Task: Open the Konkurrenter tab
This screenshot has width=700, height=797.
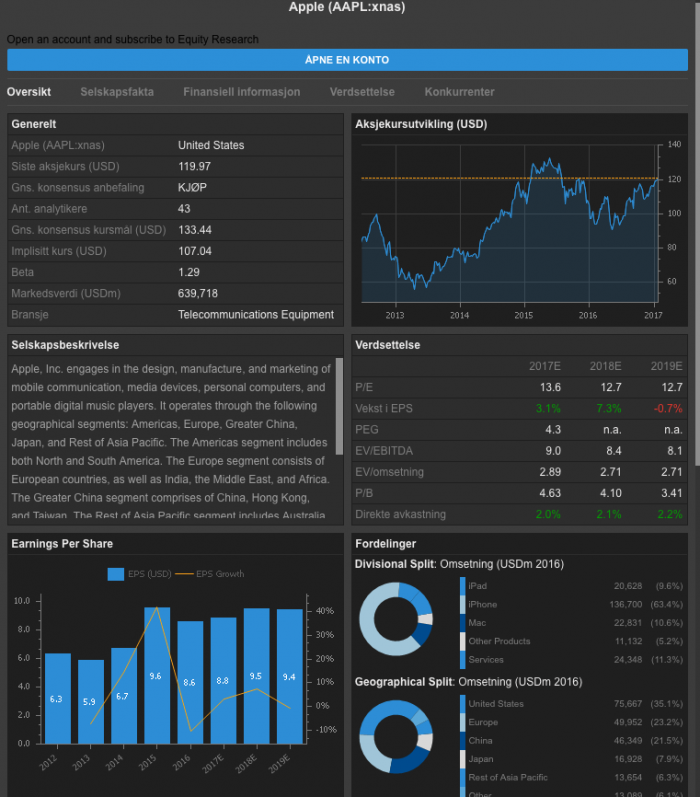Action: click(460, 92)
